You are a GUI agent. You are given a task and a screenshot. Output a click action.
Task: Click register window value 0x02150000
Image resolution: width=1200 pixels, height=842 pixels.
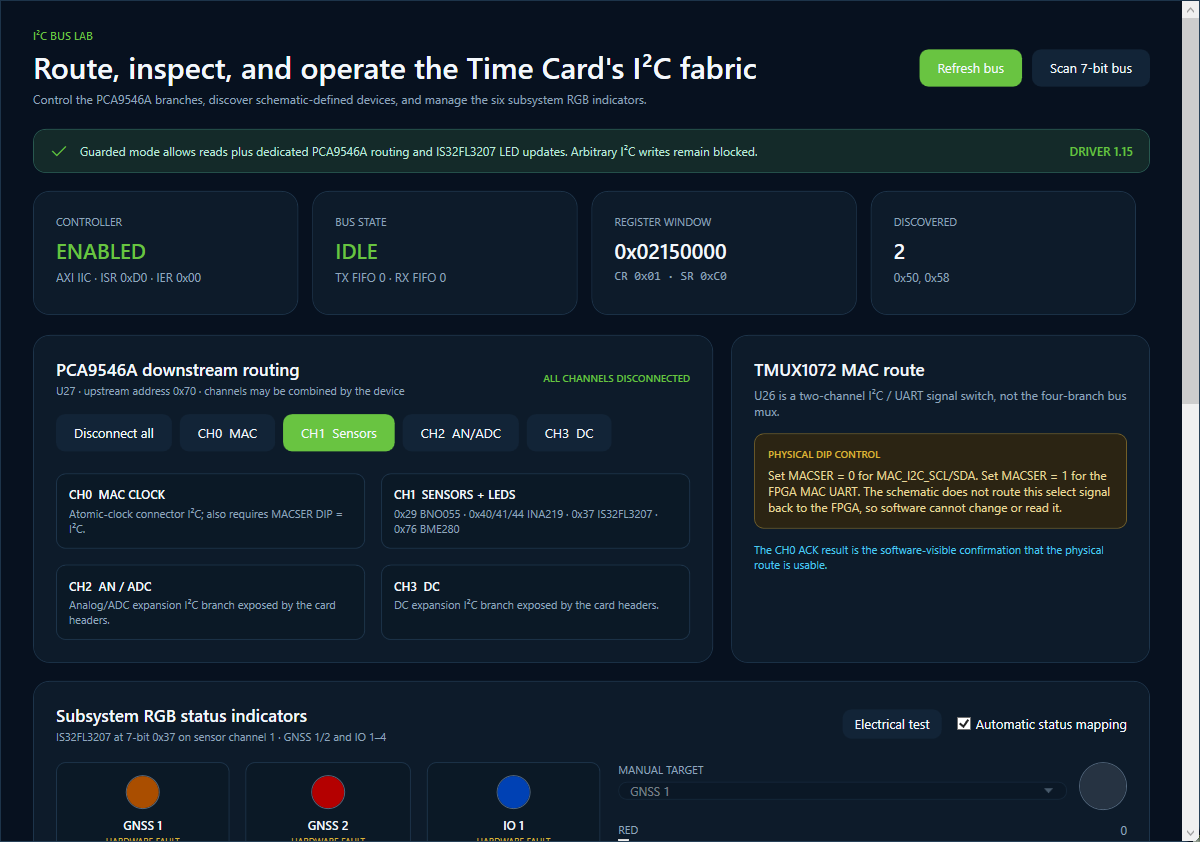point(671,252)
